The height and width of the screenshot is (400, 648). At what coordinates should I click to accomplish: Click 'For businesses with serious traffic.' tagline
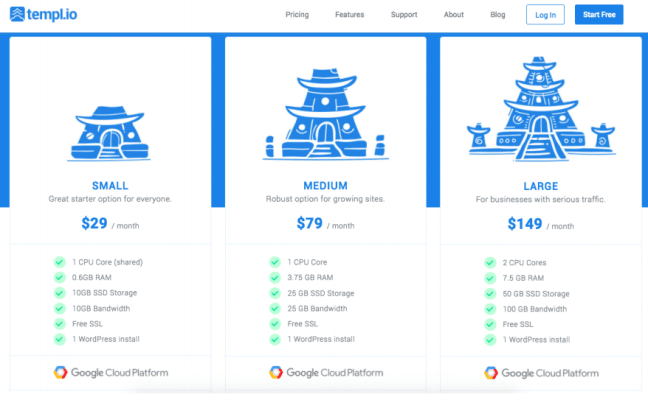(541, 199)
